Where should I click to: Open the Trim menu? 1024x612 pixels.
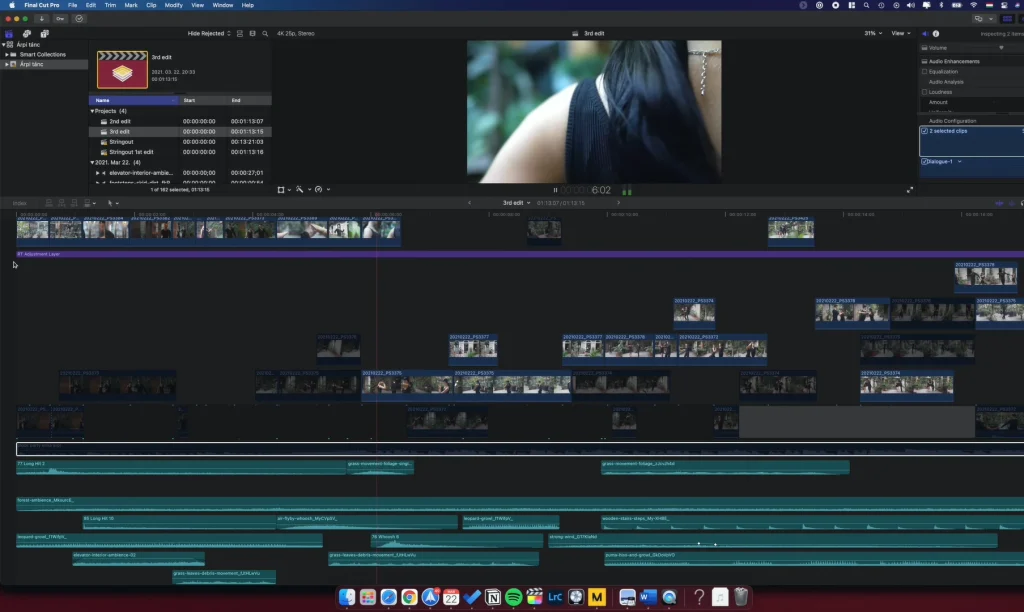click(x=110, y=5)
